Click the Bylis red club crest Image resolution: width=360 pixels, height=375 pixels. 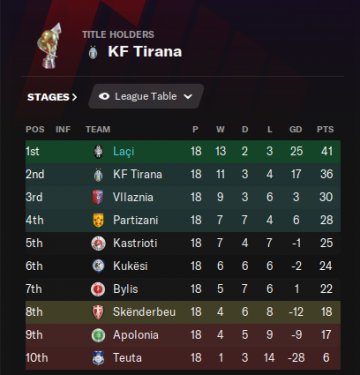coord(98,289)
